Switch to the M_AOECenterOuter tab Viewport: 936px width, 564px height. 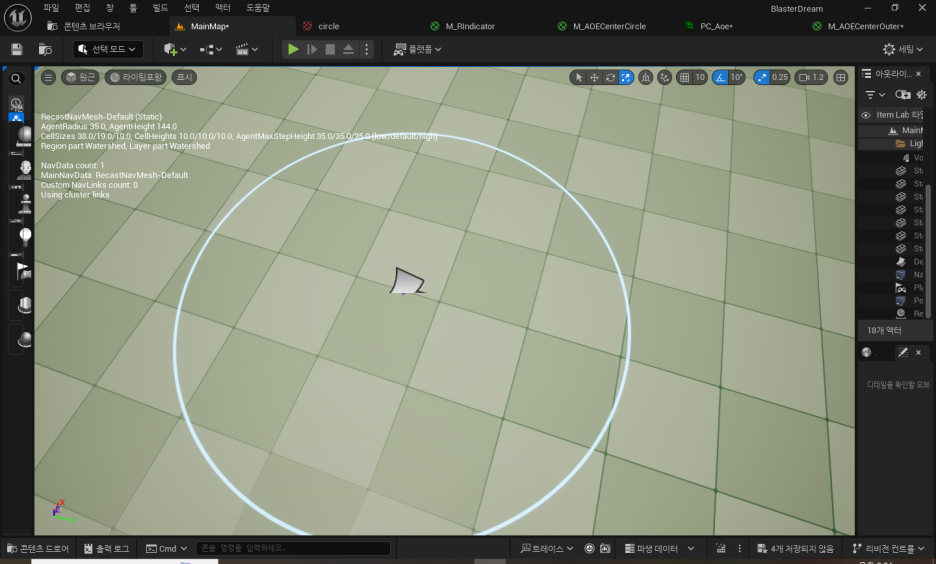858,26
